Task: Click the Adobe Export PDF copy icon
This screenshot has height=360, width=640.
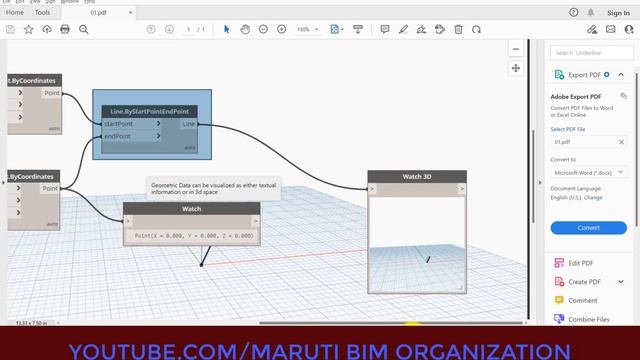Action: (623, 96)
